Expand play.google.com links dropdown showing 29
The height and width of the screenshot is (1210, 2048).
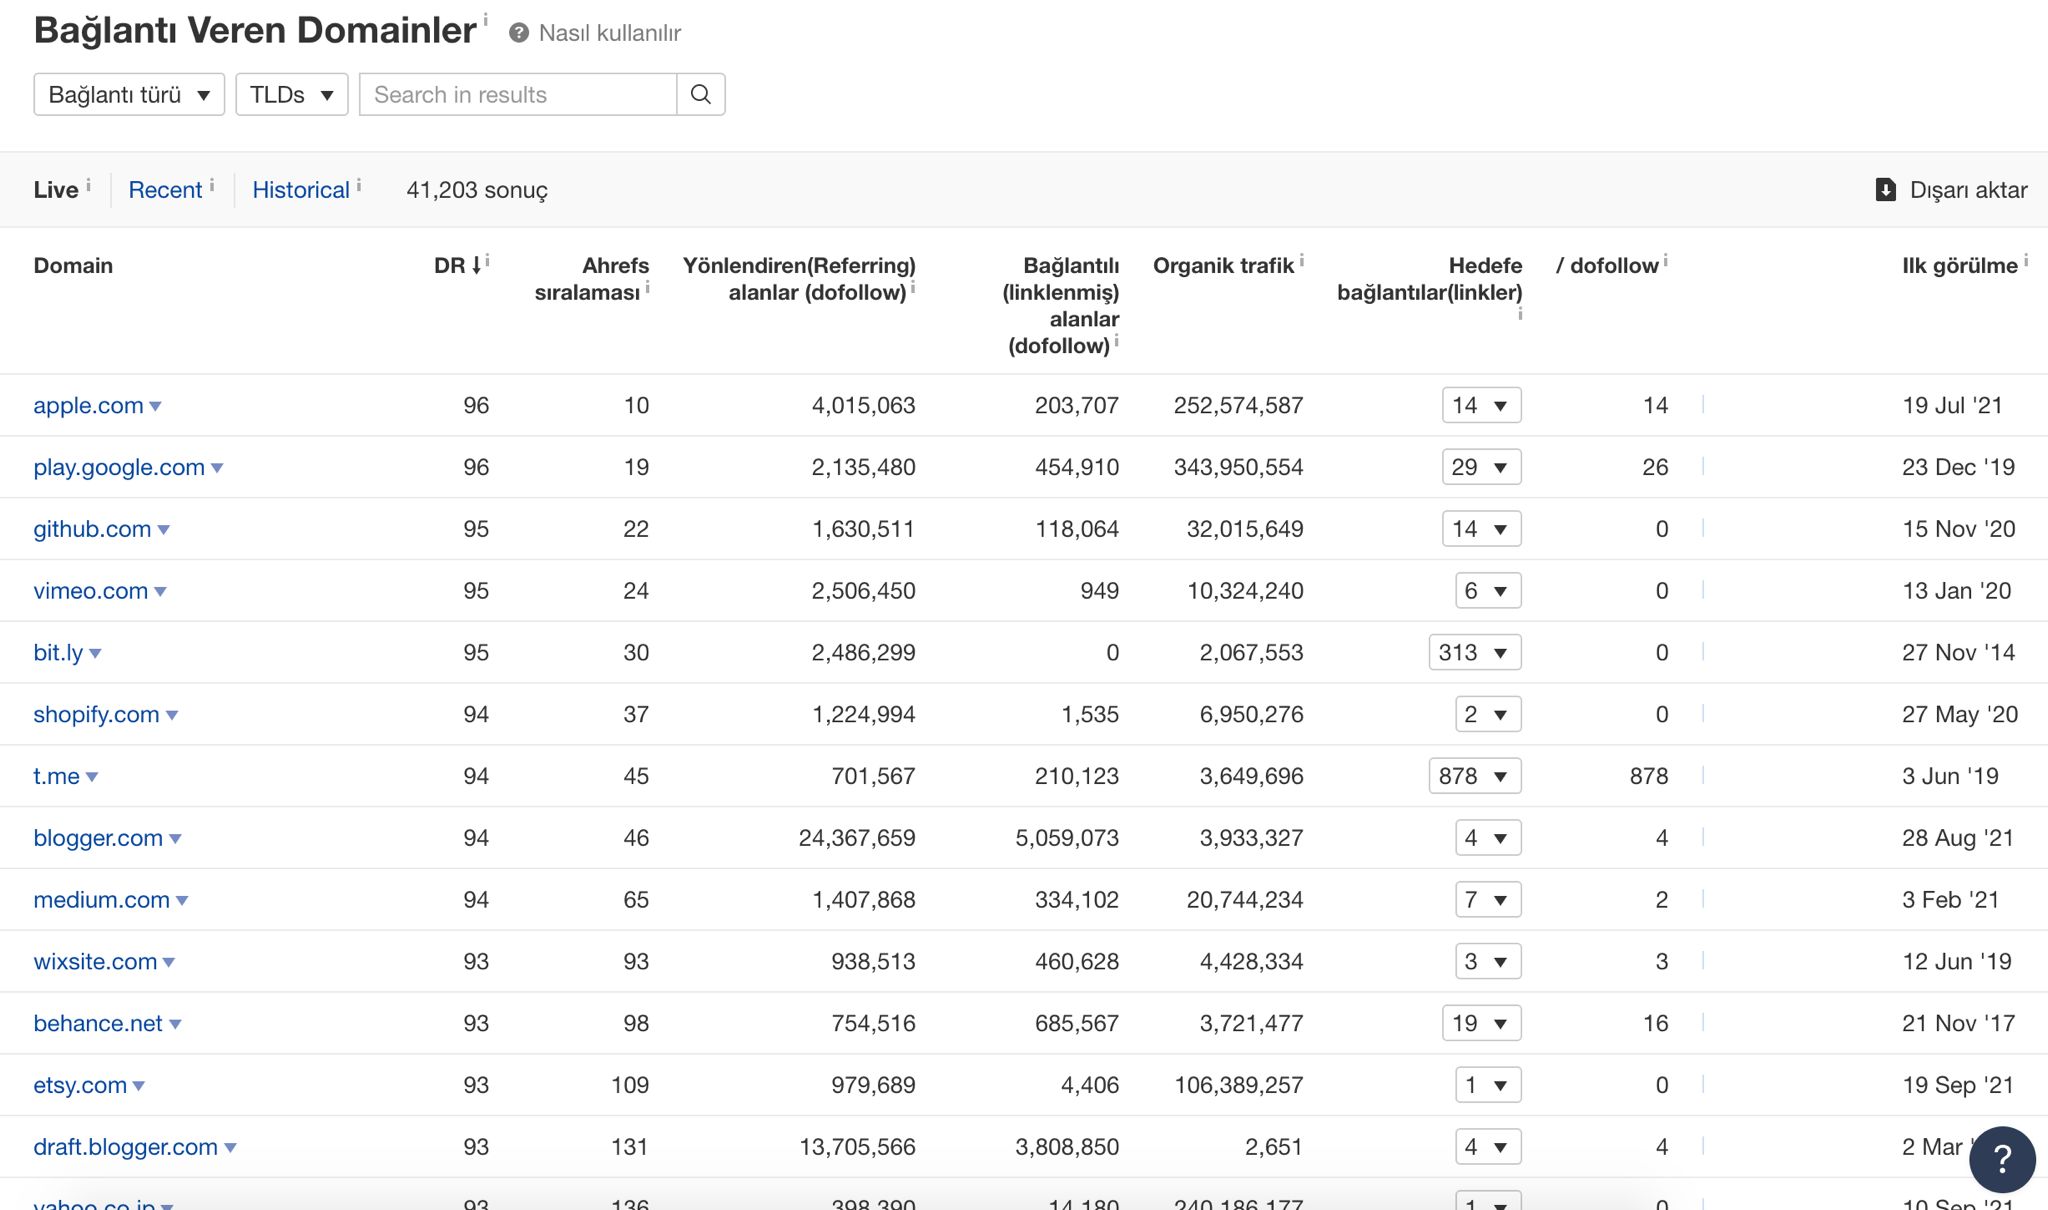pyautogui.click(x=1482, y=467)
